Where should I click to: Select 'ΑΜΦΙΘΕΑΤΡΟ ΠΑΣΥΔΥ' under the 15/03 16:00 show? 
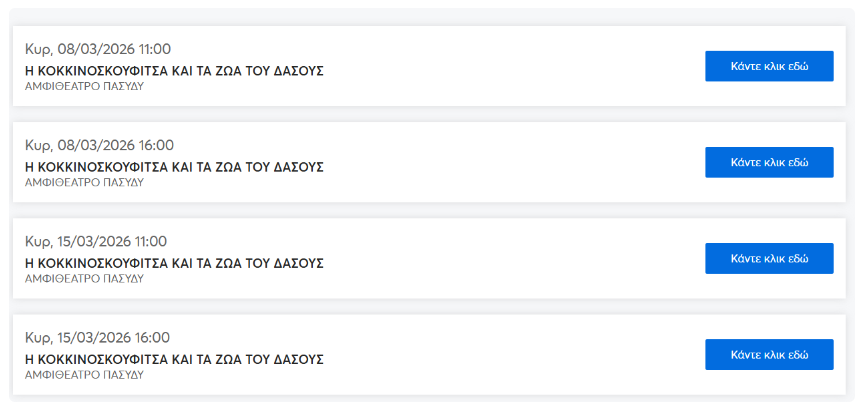[x=84, y=375]
